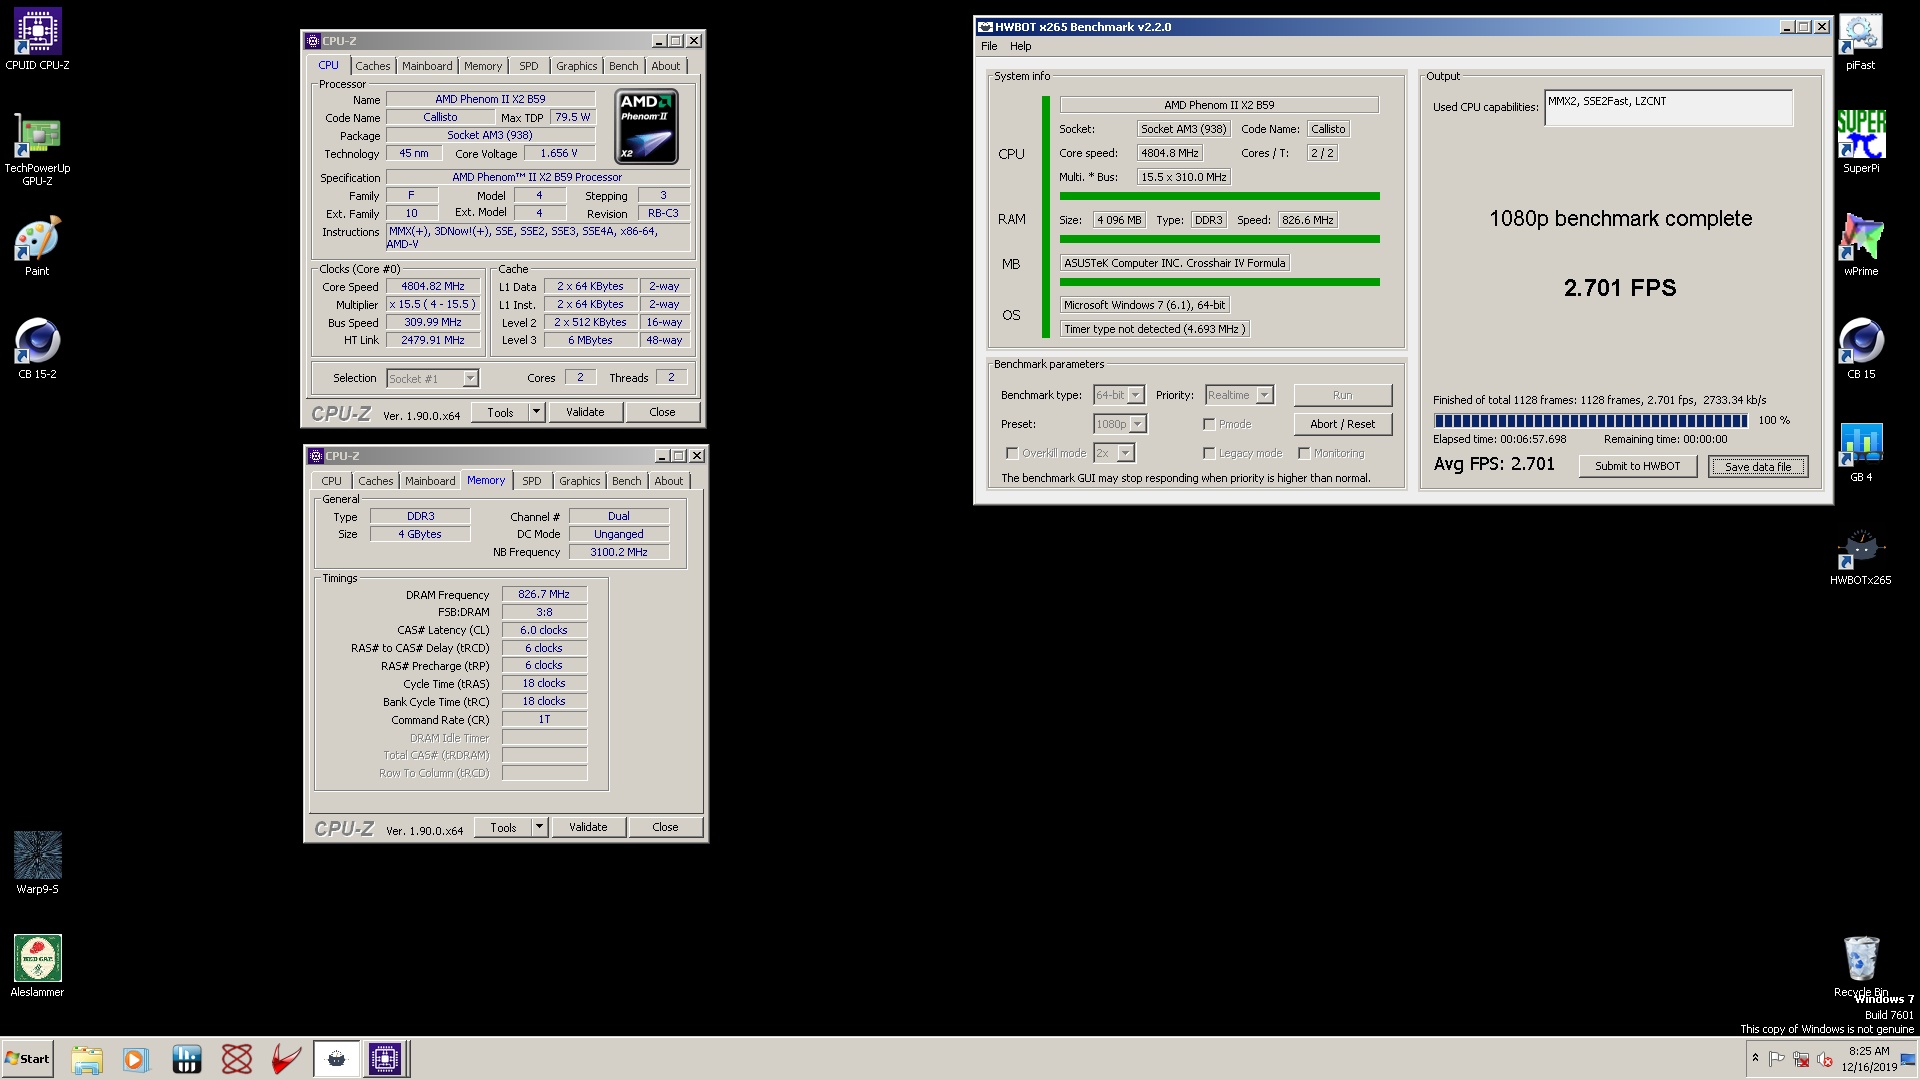1920x1080 pixels.
Task: Open Socket #1 selection dropdown
Action: (x=470, y=378)
